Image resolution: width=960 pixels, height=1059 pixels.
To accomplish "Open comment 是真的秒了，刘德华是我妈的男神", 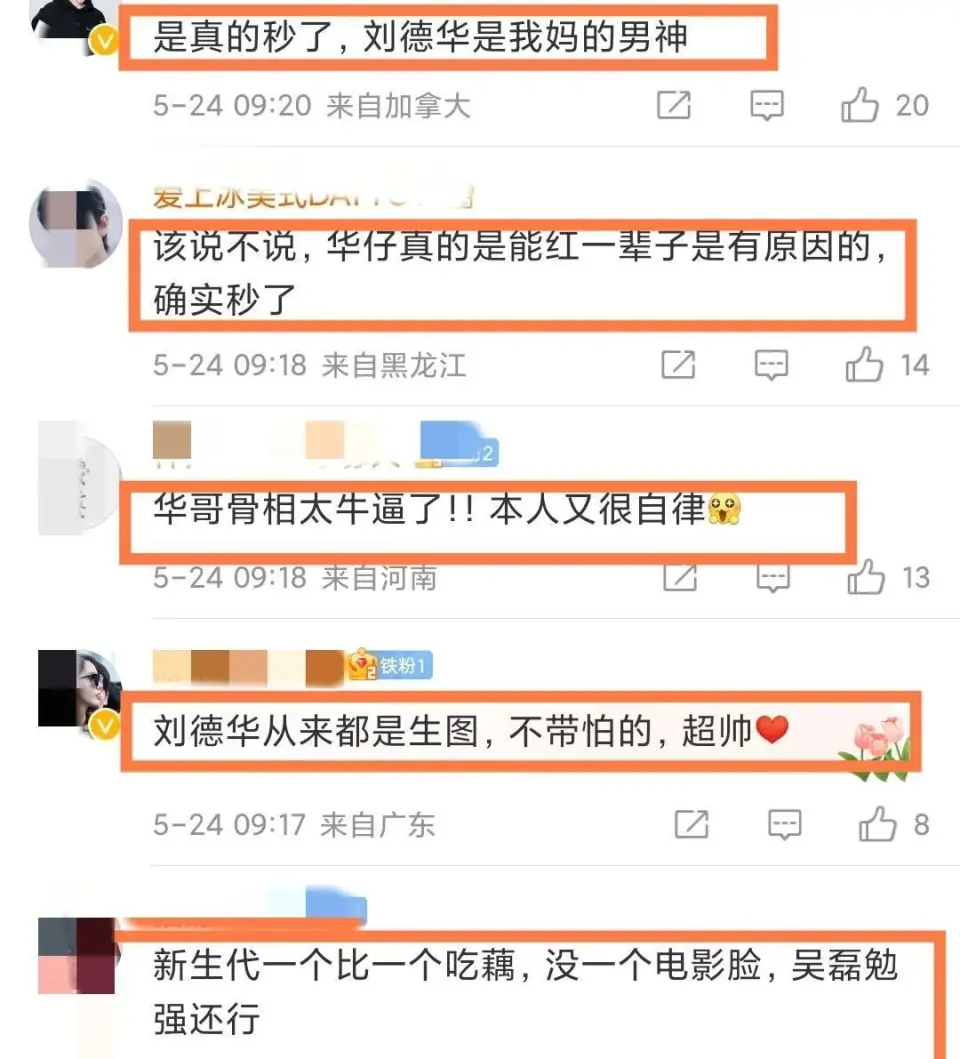I will coord(420,36).
